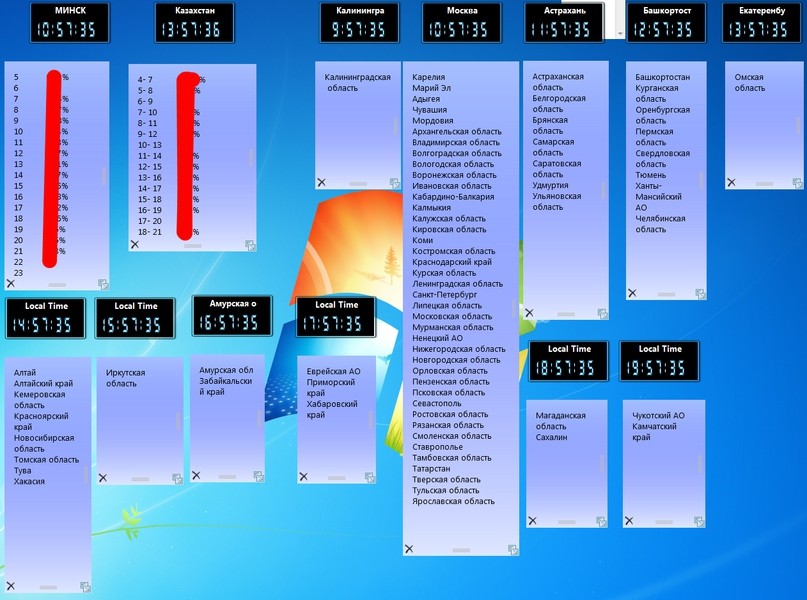Remove the Иркутская область note via its X
The width and height of the screenshot is (807, 600).
coord(103,478)
